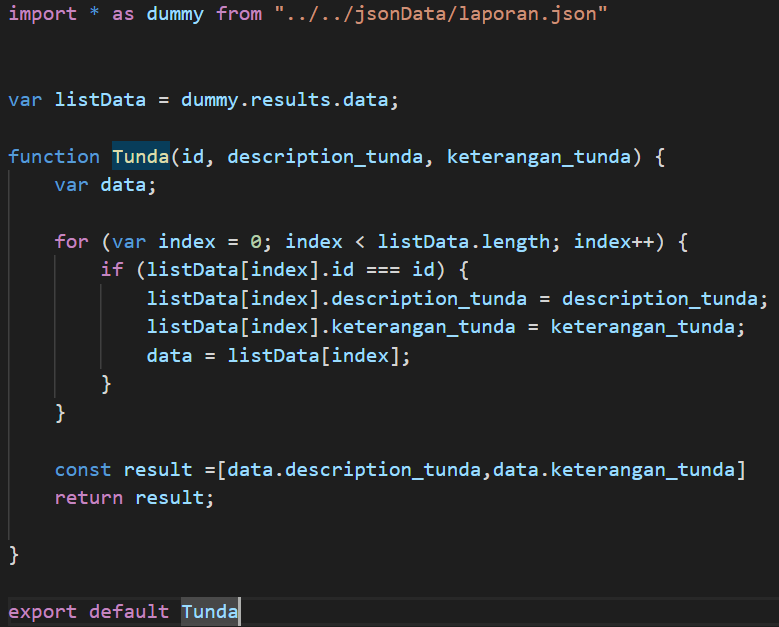Select the highlighted 'Tunda' function name
Image resolution: width=779 pixels, height=627 pixels.
pyautogui.click(x=141, y=157)
